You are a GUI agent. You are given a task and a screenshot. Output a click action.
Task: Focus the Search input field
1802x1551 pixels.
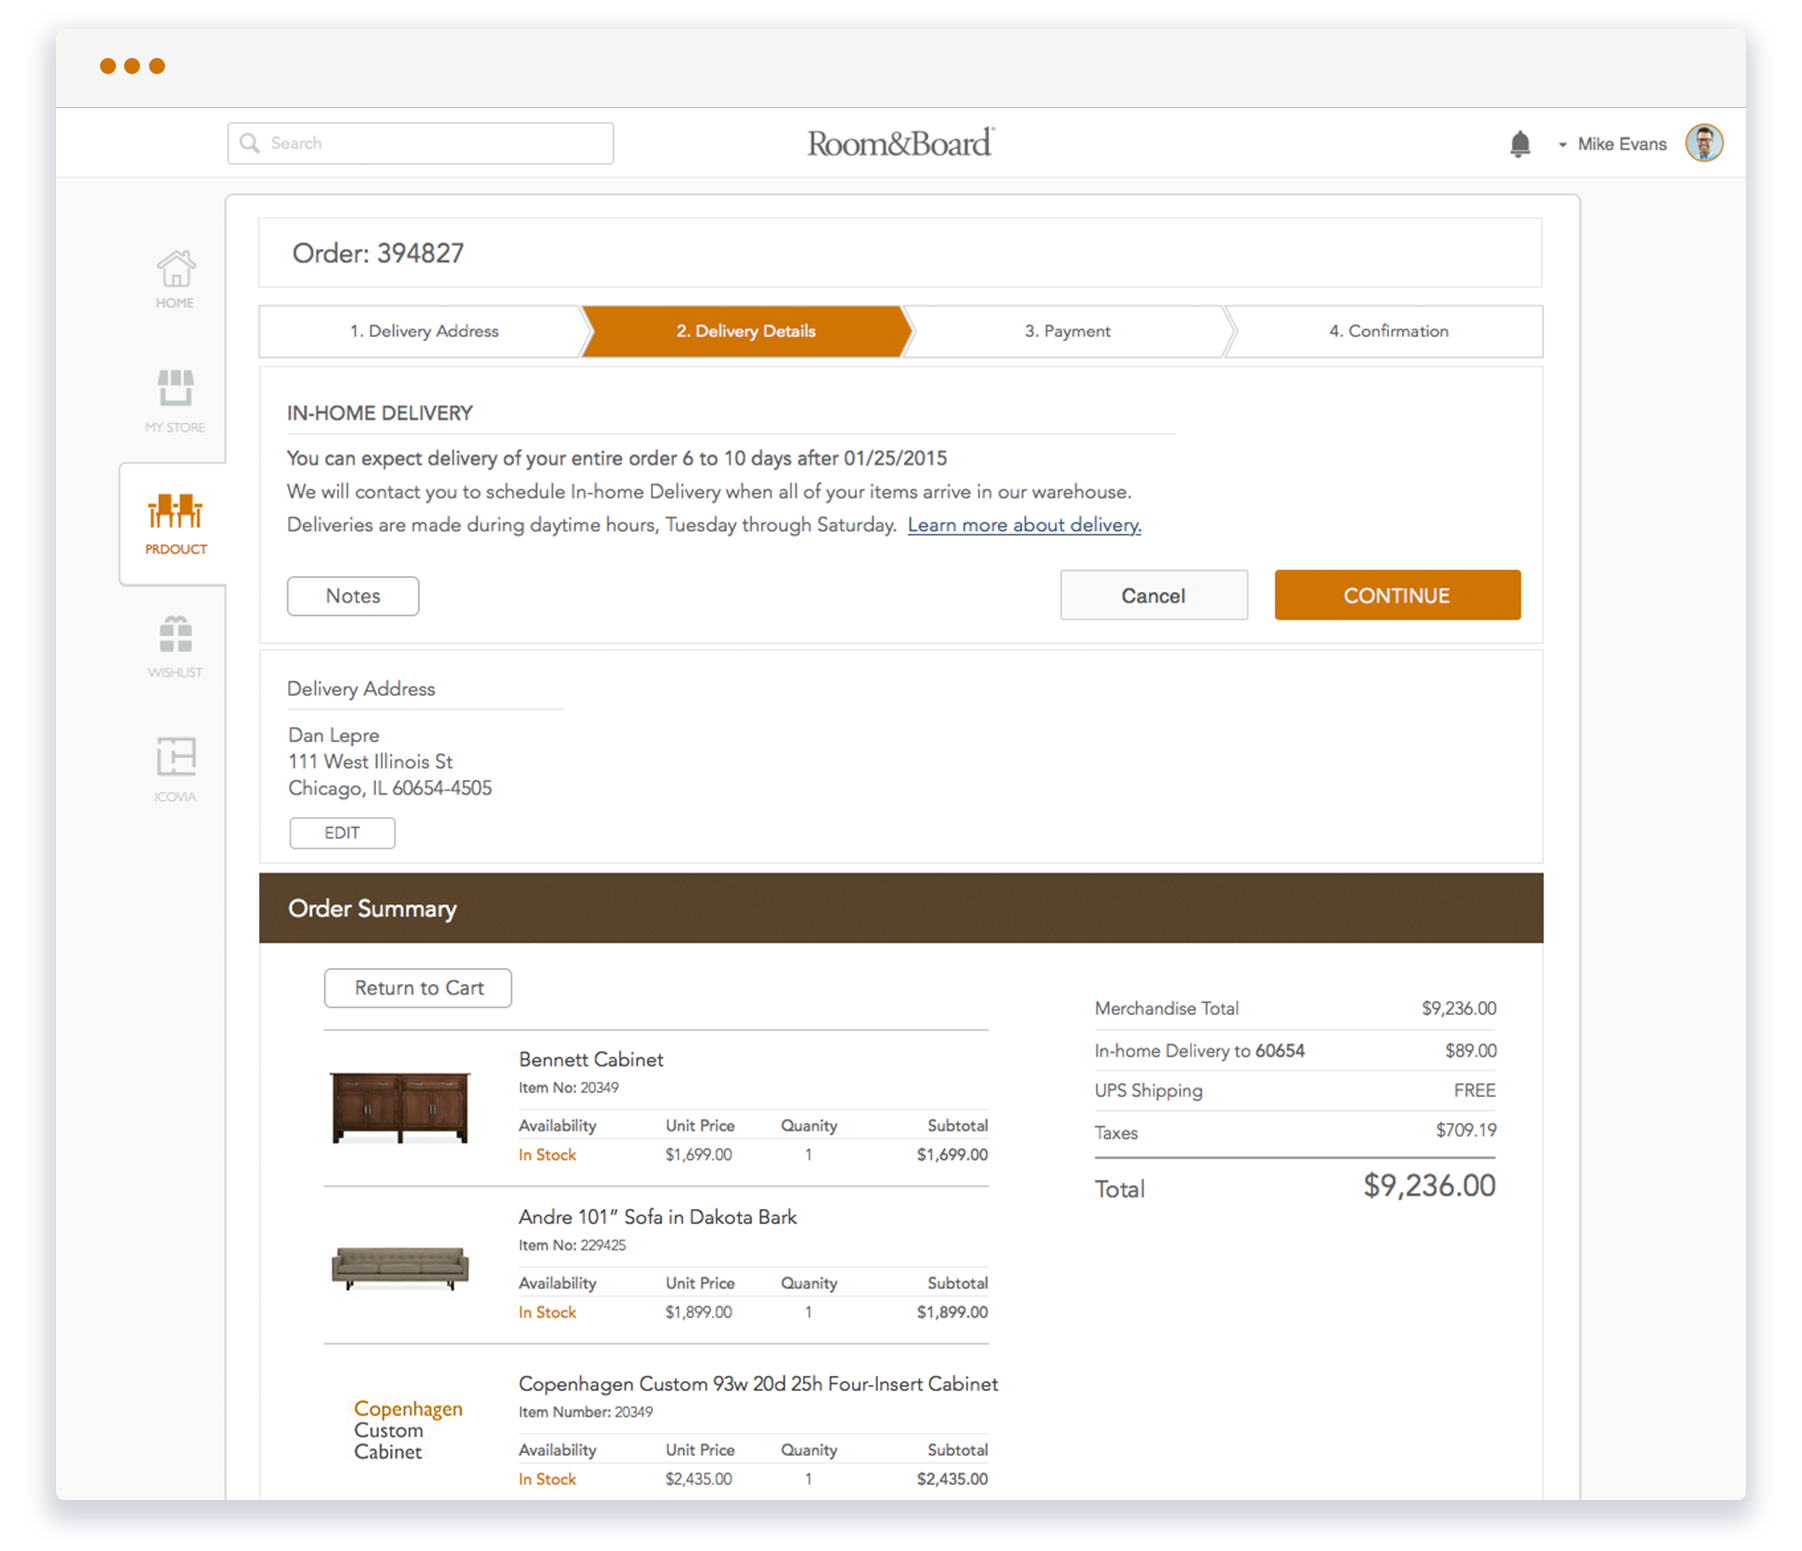[421, 143]
